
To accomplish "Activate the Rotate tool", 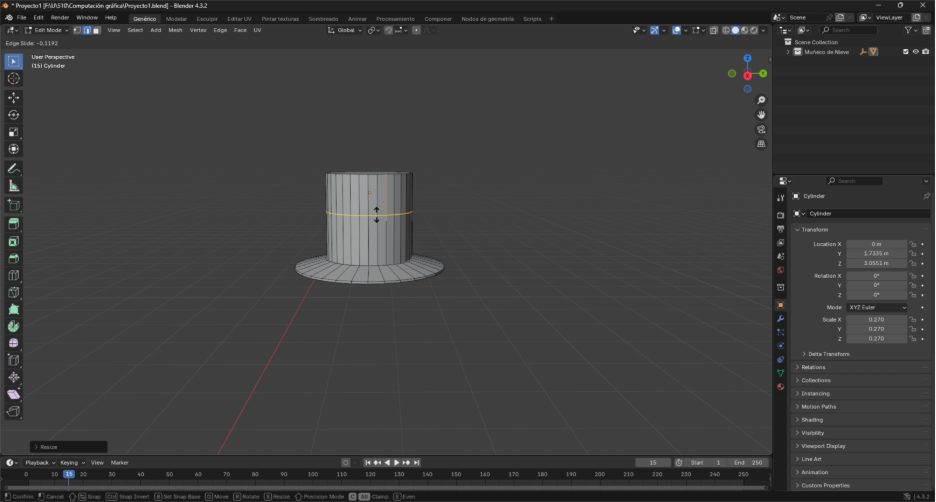I will [14, 115].
